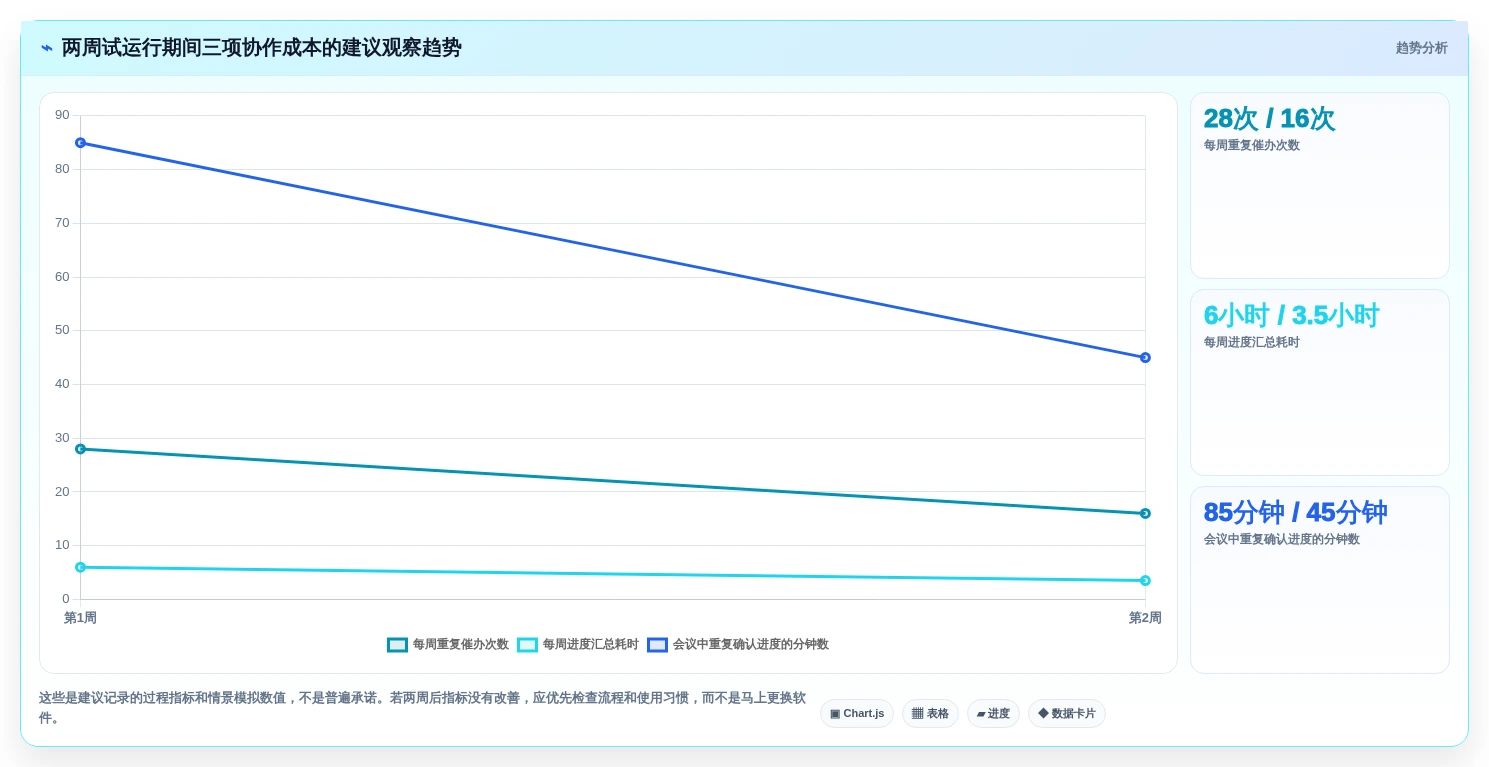Click the 趋势分析 label in the header
The width and height of the screenshot is (1489, 767).
pyautogui.click(x=1422, y=48)
